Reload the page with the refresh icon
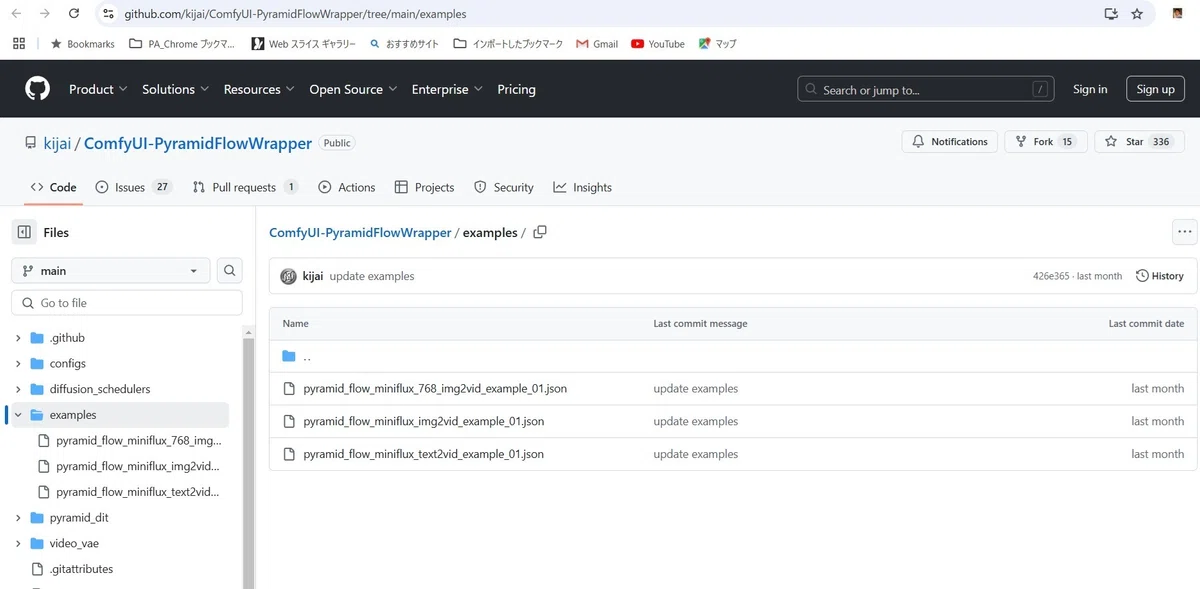The height and width of the screenshot is (589, 1200). pyautogui.click(x=74, y=14)
